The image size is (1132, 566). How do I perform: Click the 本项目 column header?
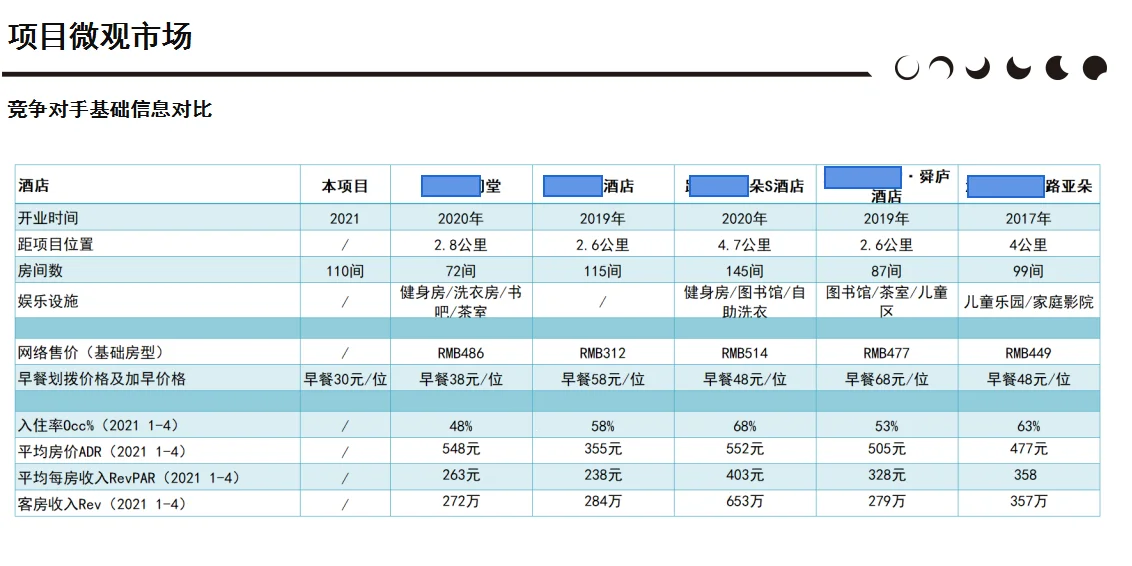pyautogui.click(x=344, y=186)
